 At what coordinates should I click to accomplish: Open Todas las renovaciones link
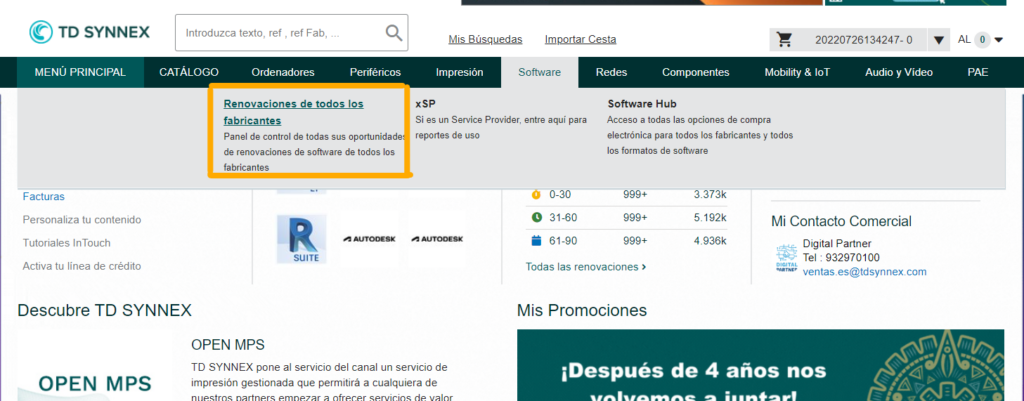pyautogui.click(x=586, y=267)
